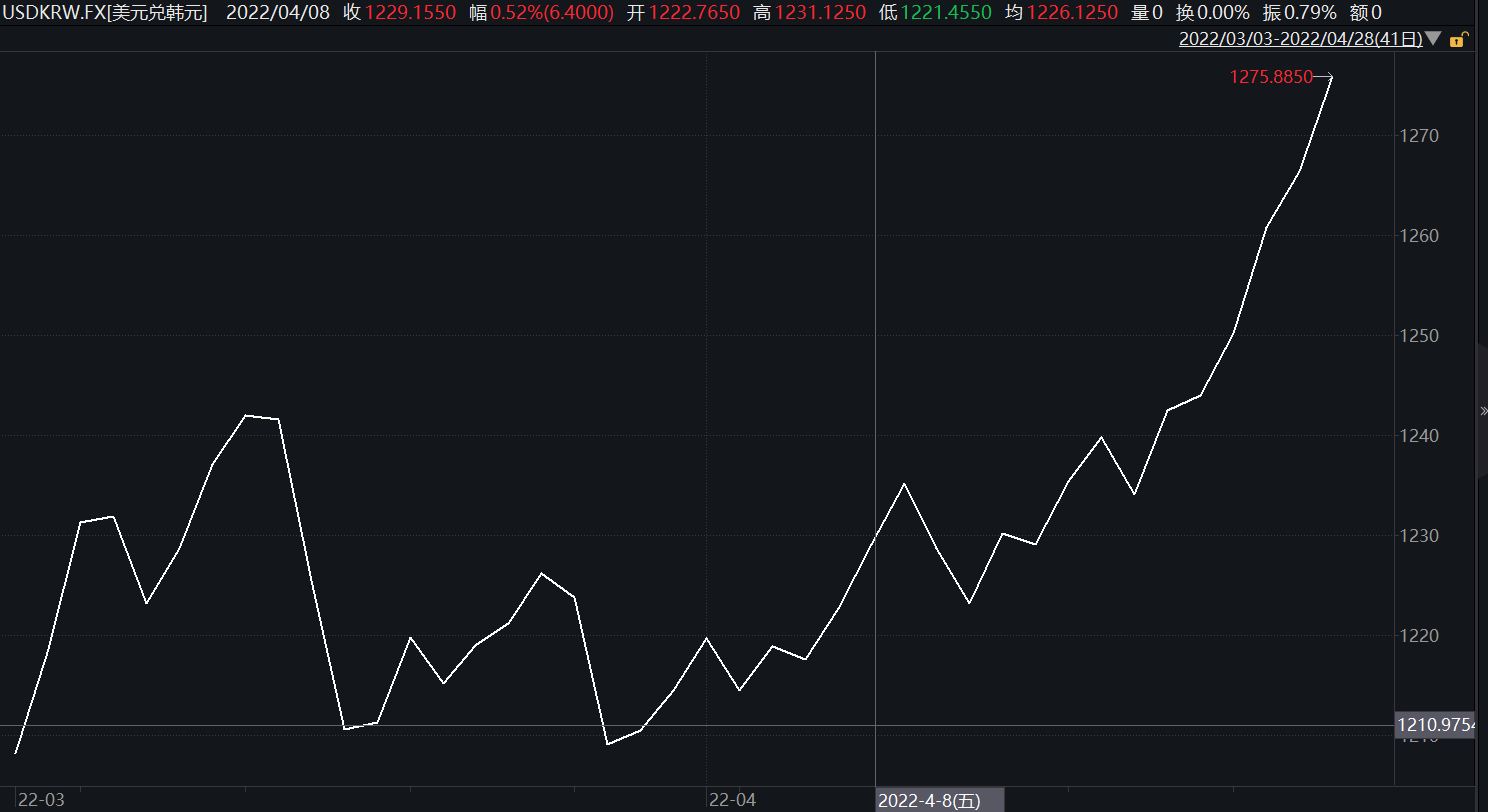
Task: Click the closing price 1229.1550 value
Action: pos(410,13)
